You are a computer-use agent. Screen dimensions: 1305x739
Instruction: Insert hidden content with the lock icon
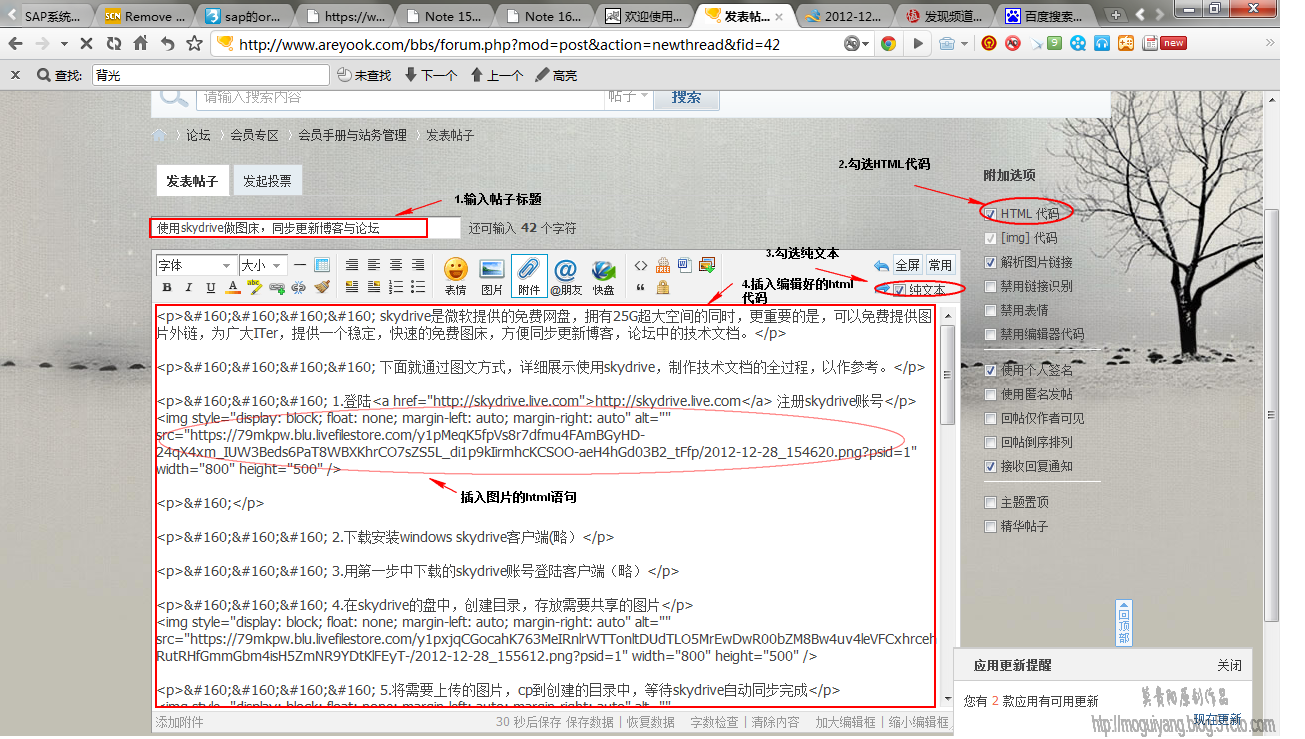[663, 287]
